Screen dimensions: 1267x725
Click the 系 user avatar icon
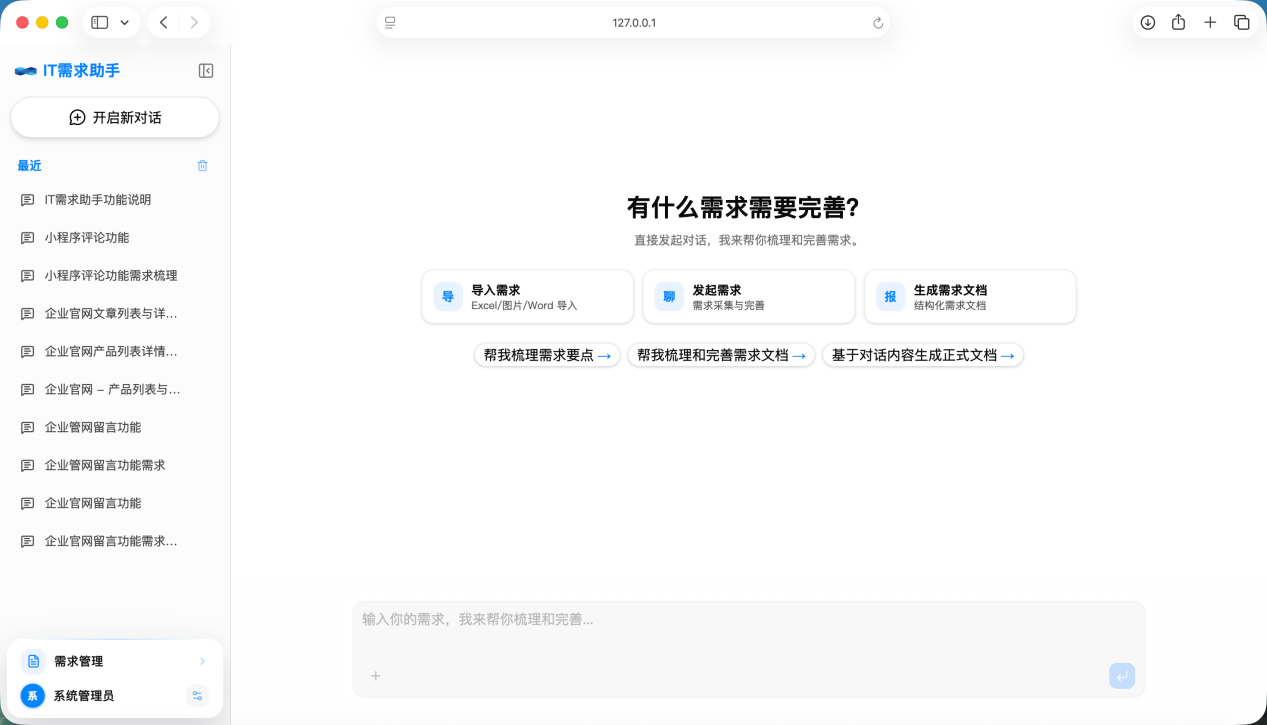tap(33, 696)
